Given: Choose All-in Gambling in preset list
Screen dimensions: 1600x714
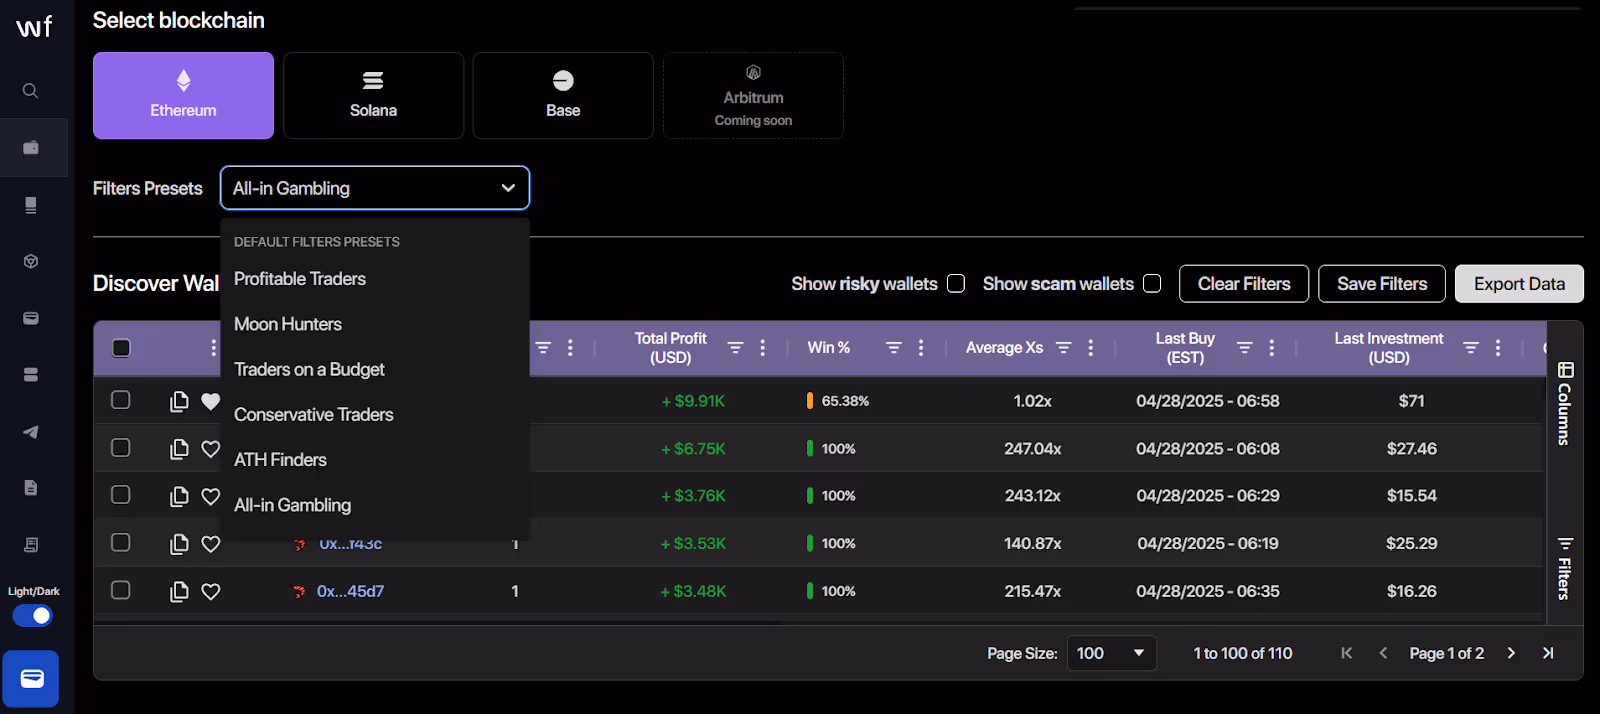Looking at the screenshot, I should pos(375,505).
